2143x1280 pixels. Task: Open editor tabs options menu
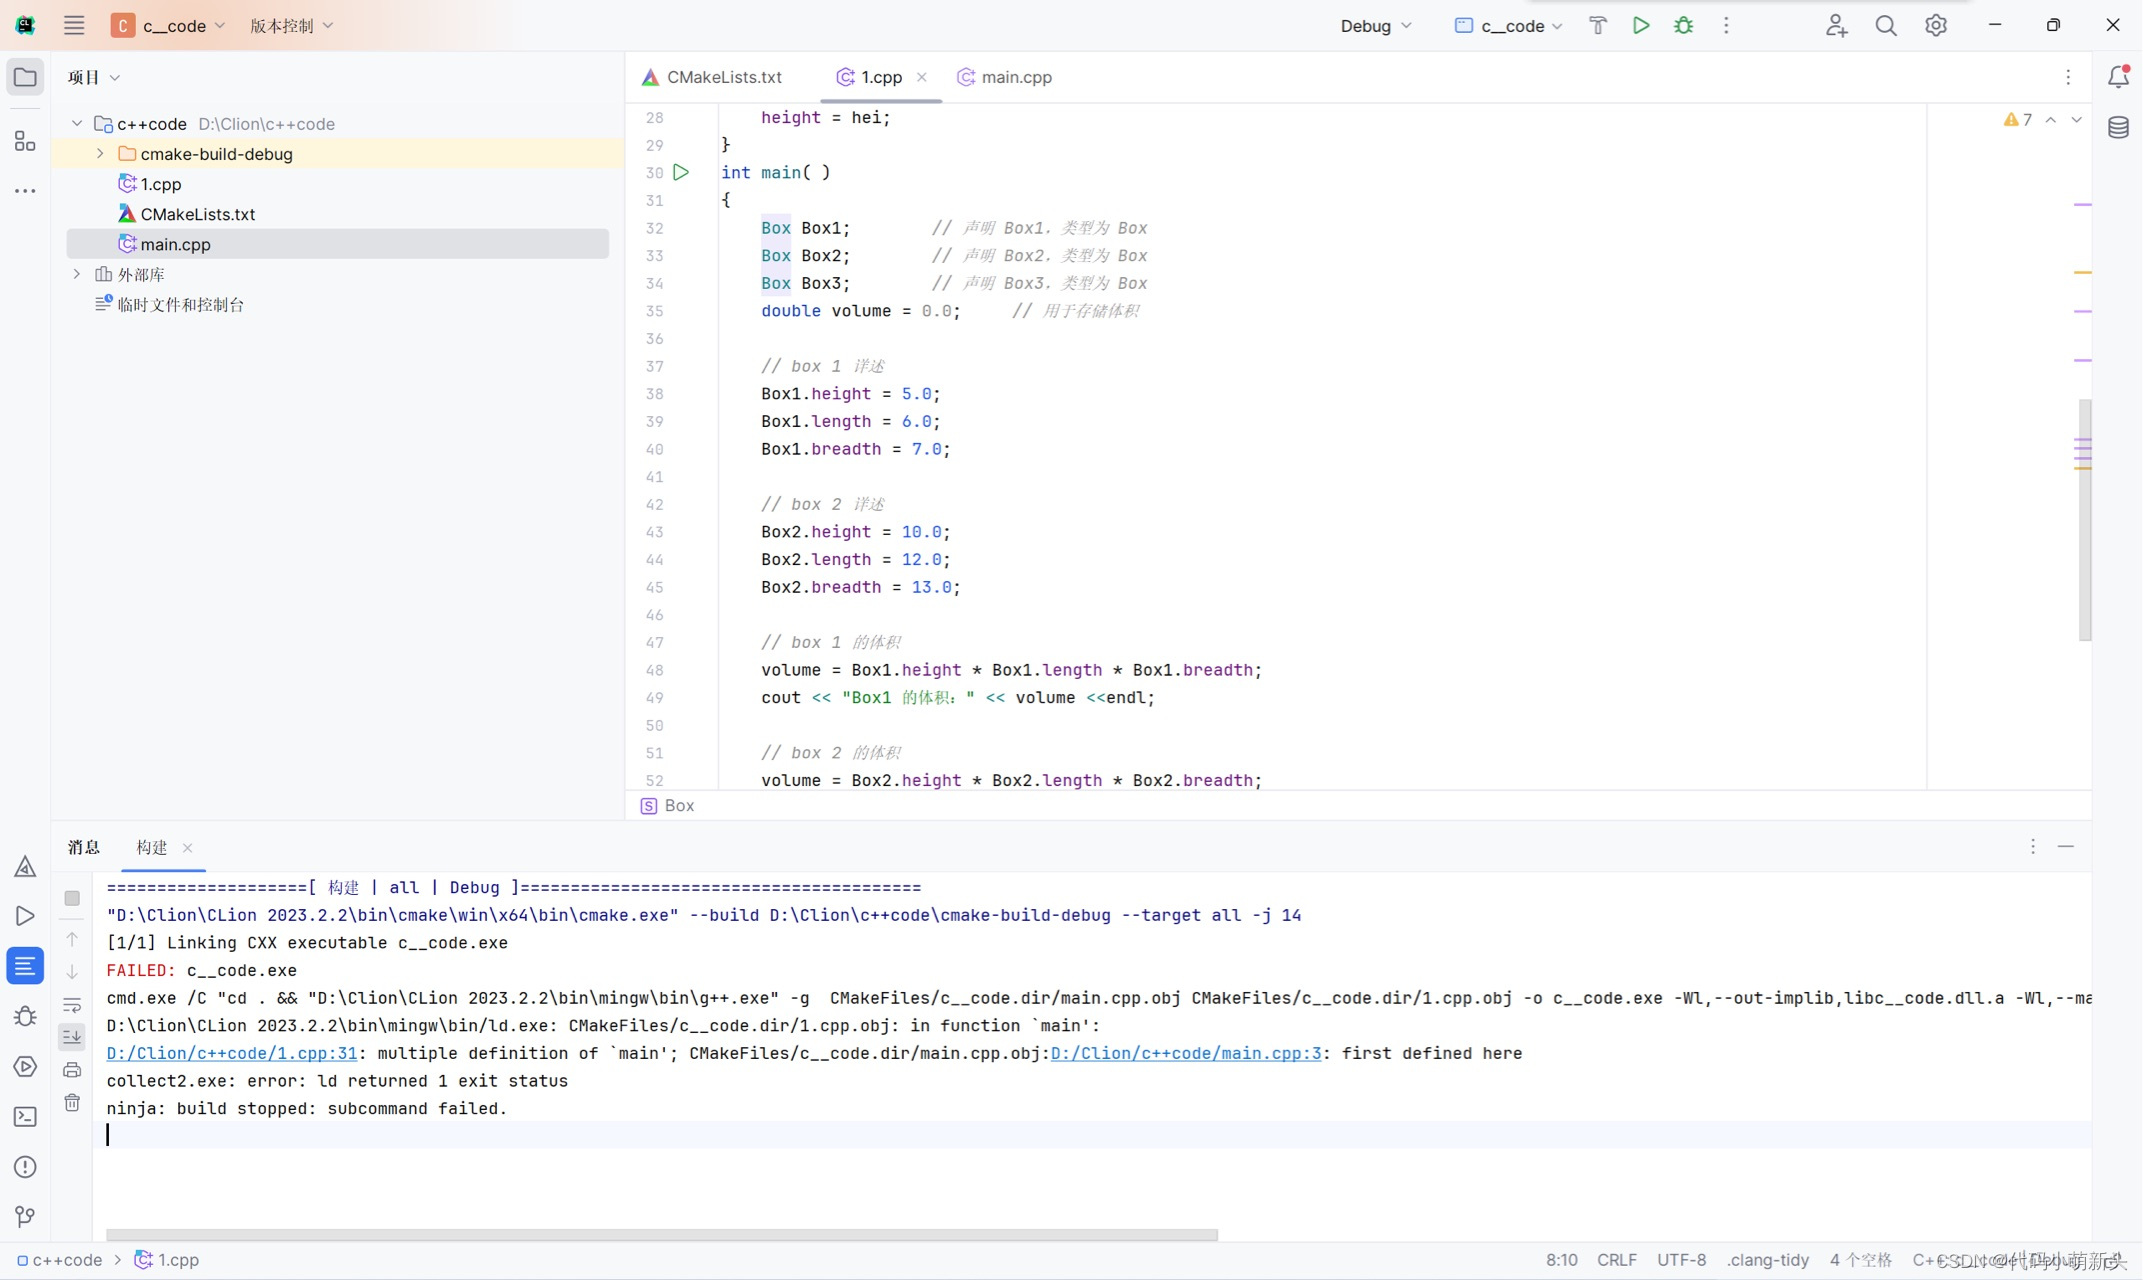coord(2068,77)
